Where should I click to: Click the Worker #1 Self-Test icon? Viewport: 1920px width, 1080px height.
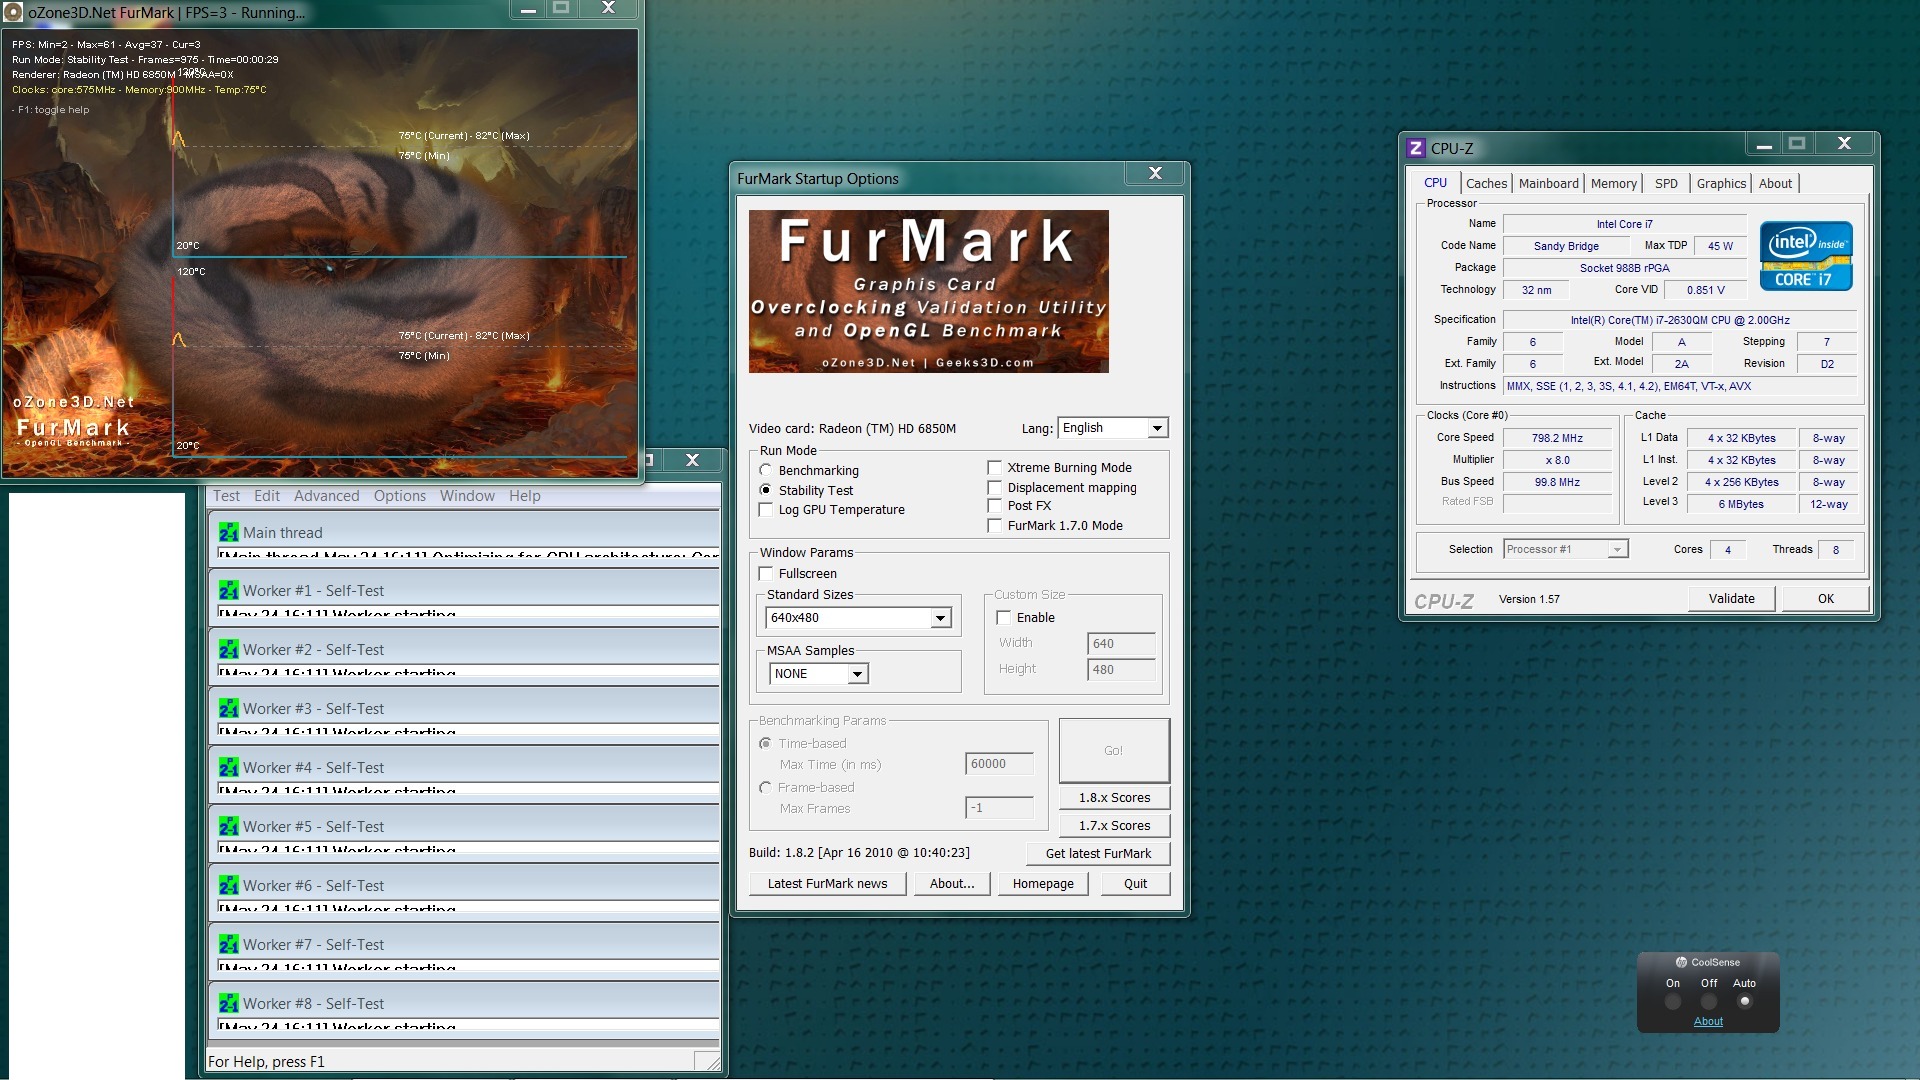228,590
